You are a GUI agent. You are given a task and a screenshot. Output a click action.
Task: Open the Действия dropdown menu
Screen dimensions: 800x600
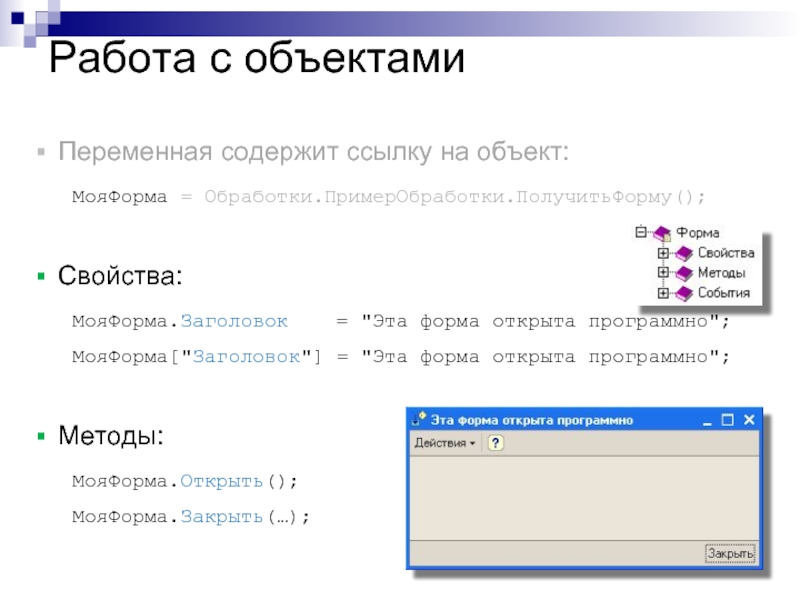click(x=445, y=443)
